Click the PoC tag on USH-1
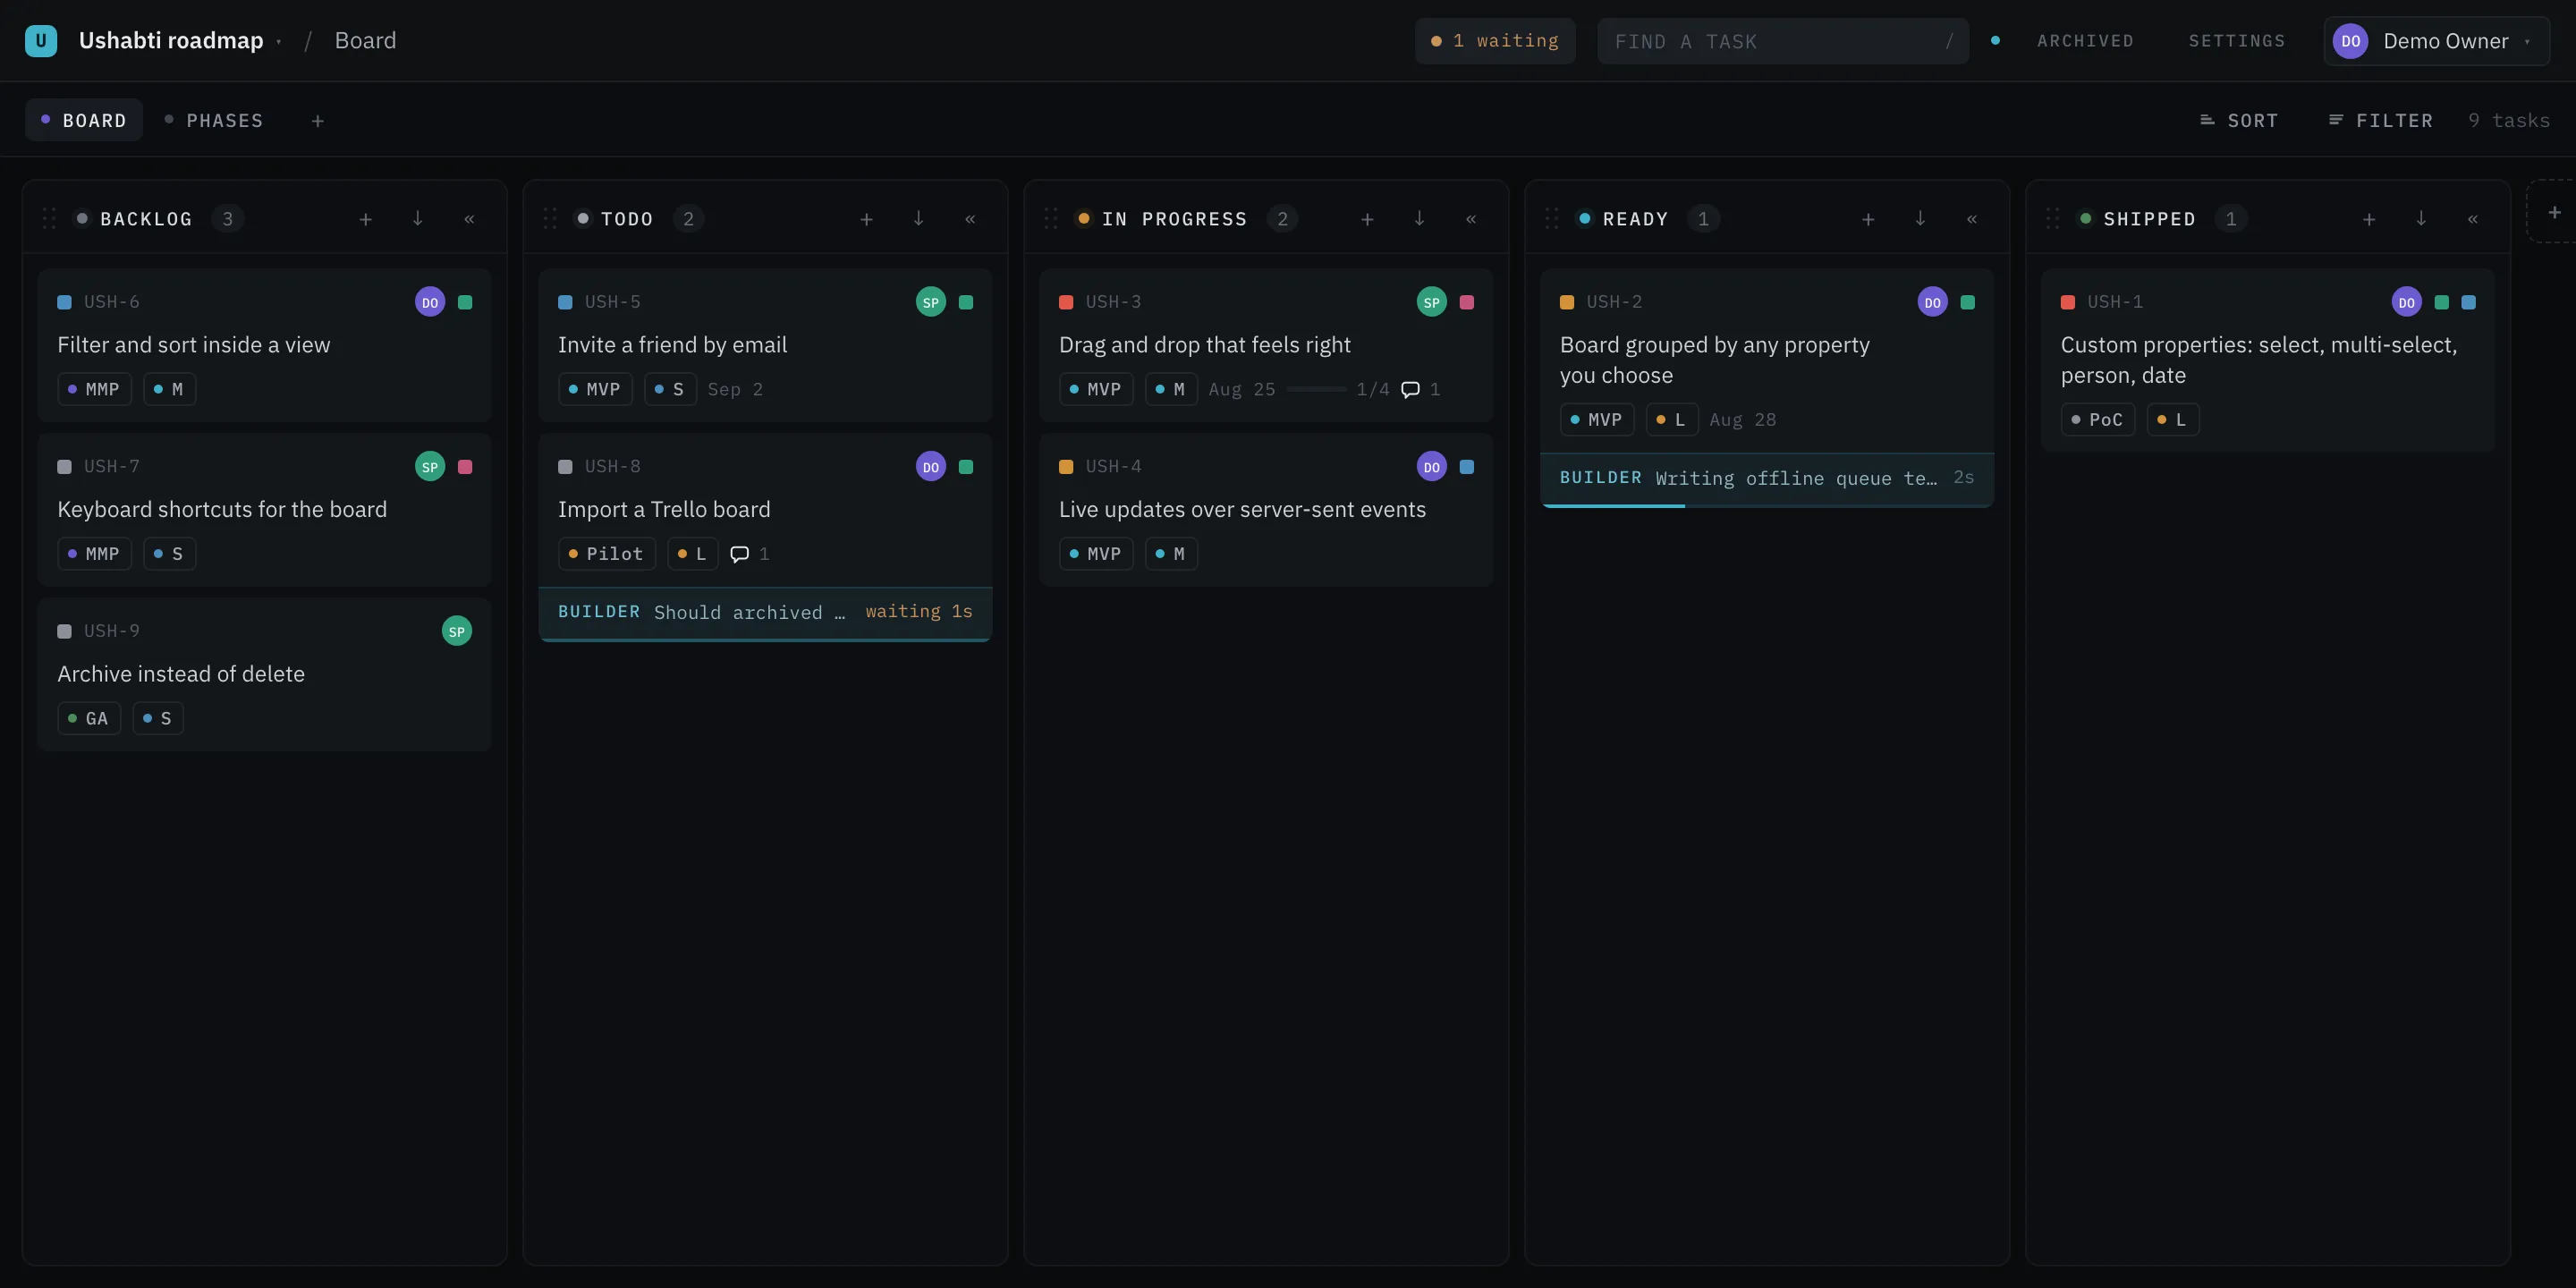The width and height of the screenshot is (2576, 1288). coord(2098,420)
